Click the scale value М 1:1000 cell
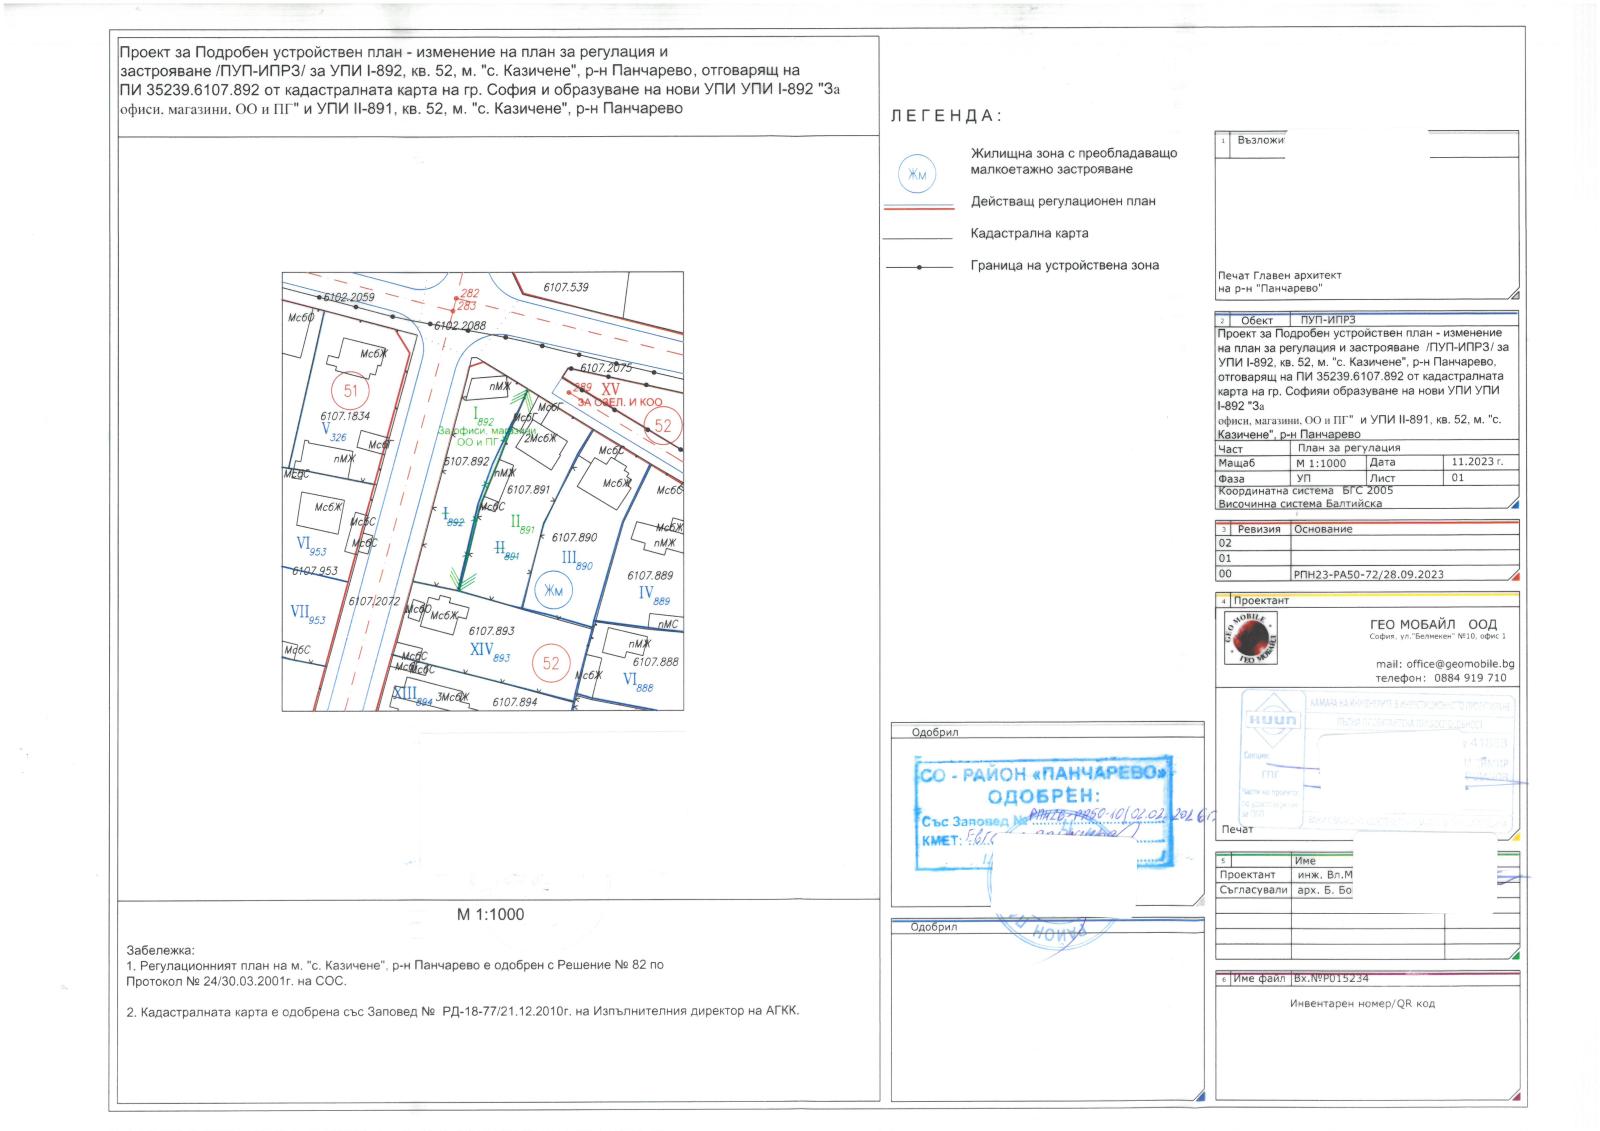The width and height of the screenshot is (1600, 1131). pyautogui.click(x=1321, y=464)
